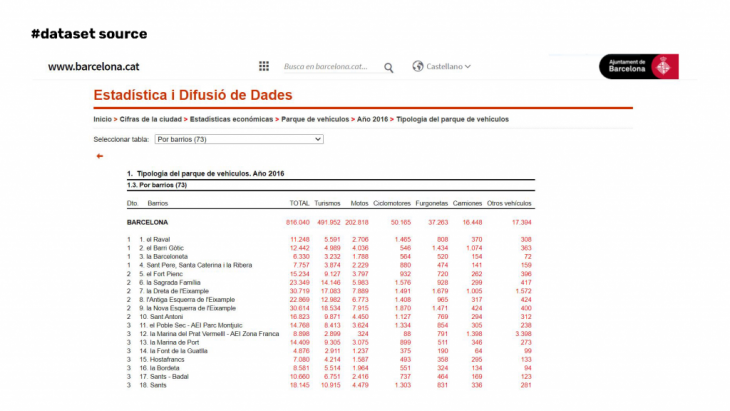The height and width of the screenshot is (411, 730).
Task: Click the 'Busca en barcelona.cat' search field
Action: [330, 67]
